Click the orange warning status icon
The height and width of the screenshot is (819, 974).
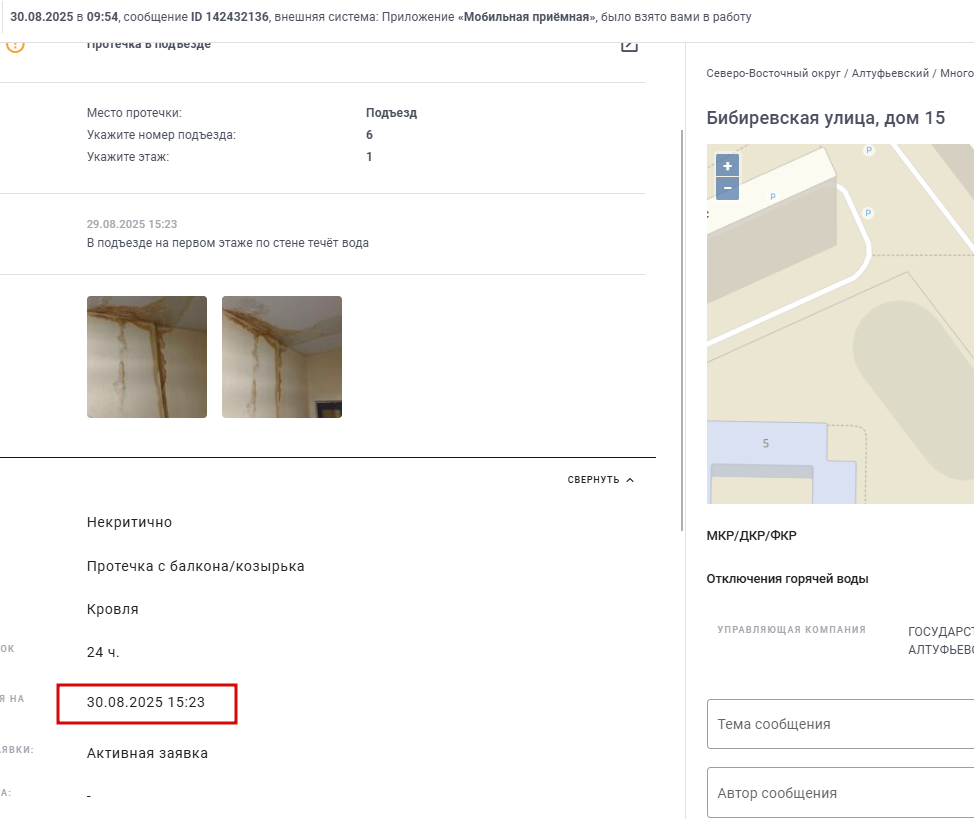click(15, 47)
